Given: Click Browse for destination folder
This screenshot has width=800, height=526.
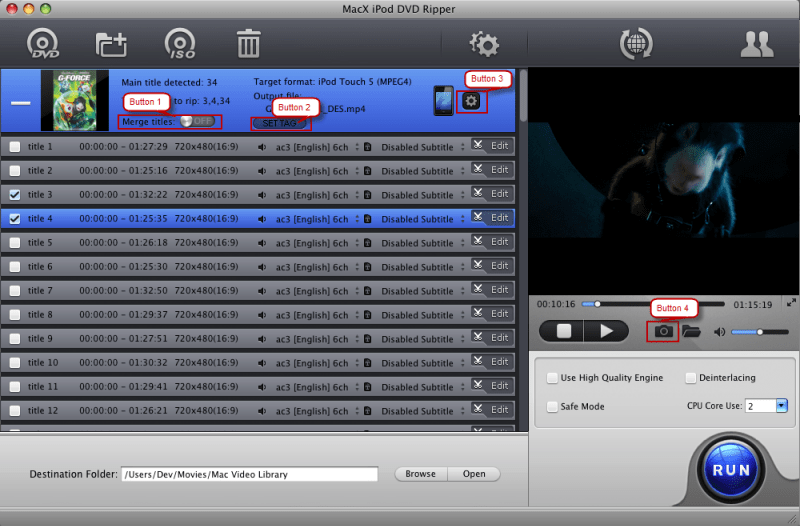Looking at the screenshot, I should 420,474.
